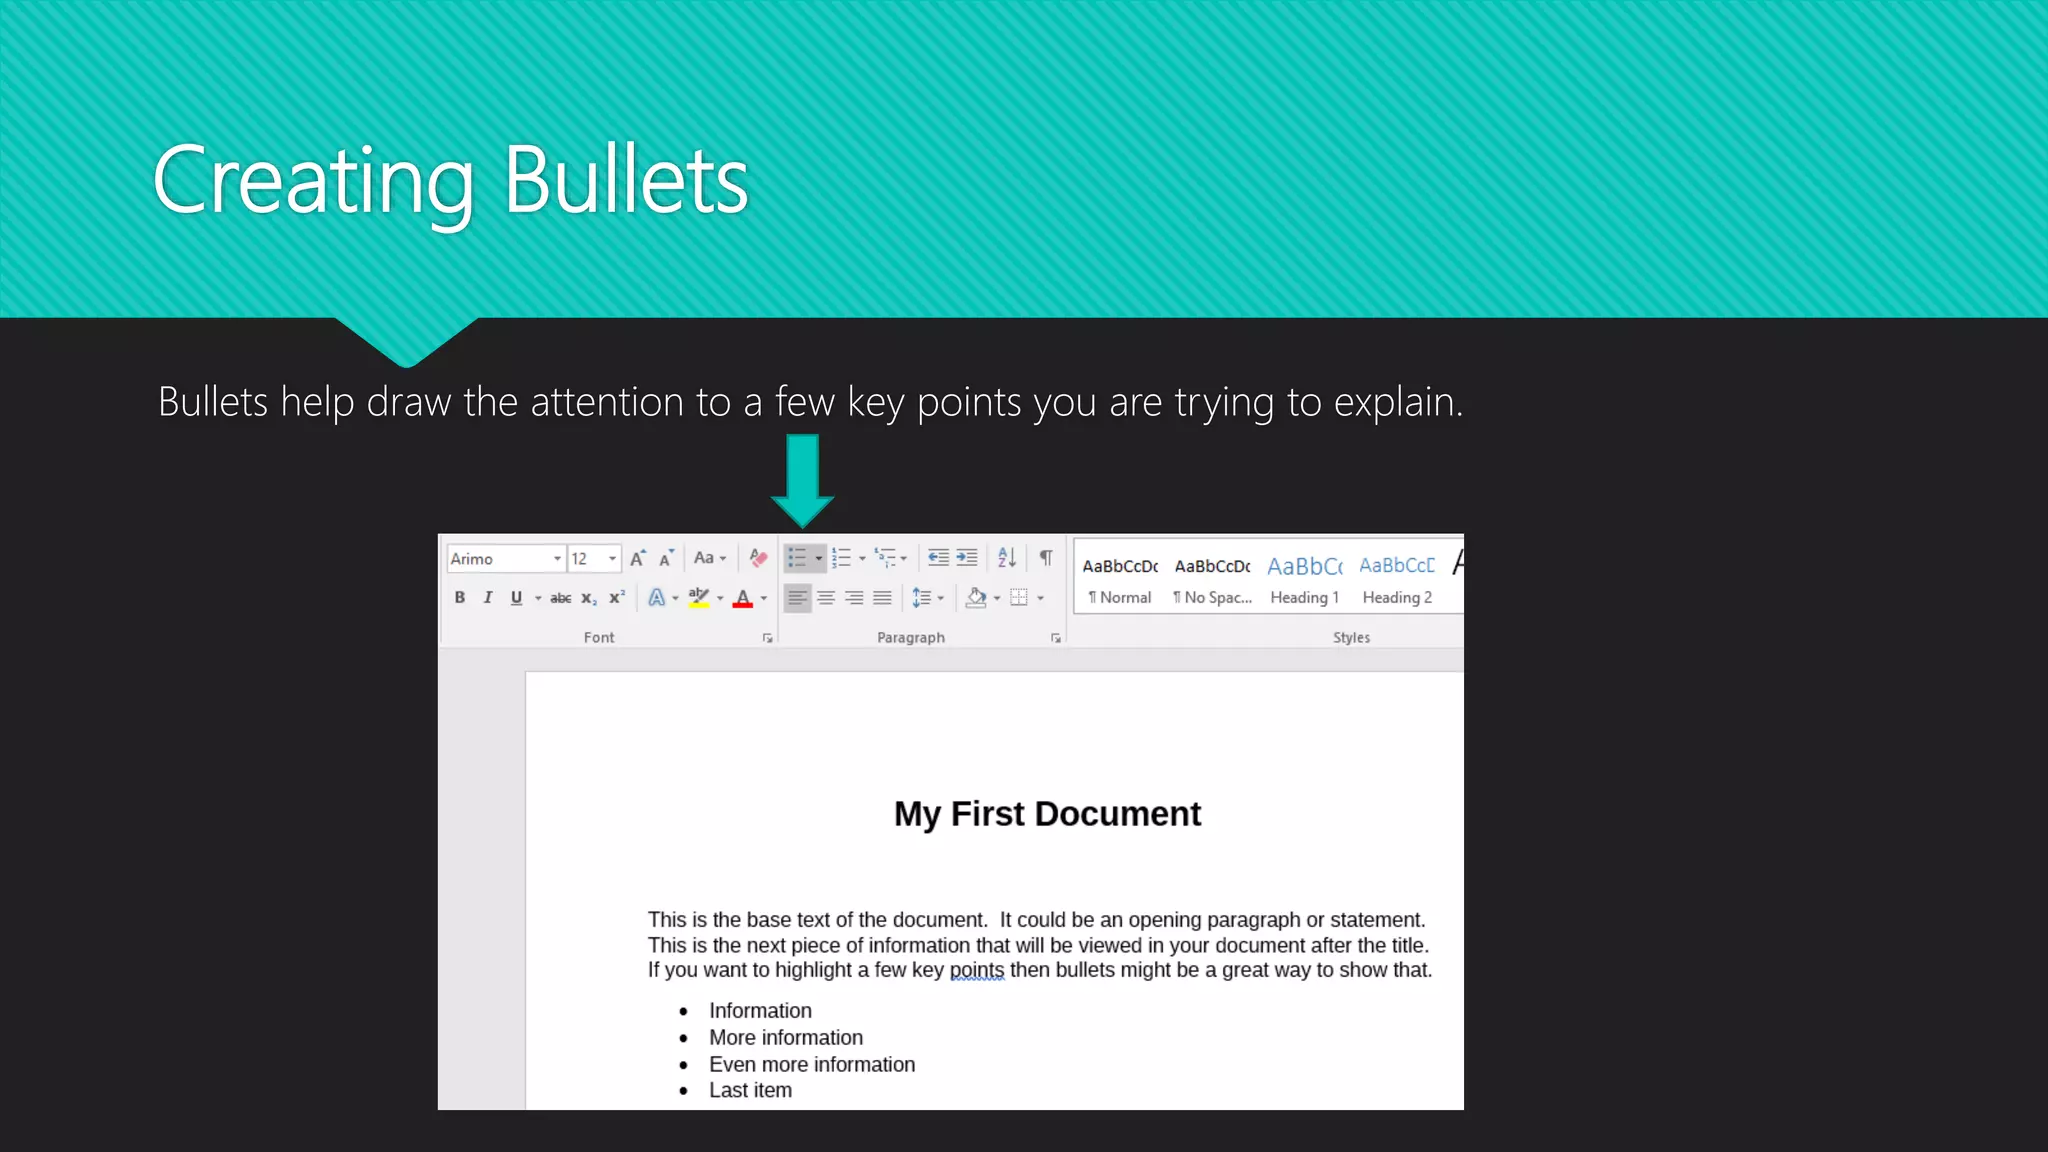Click the line starting 'This is the base text'
2048x1152 pixels.
(1036, 920)
